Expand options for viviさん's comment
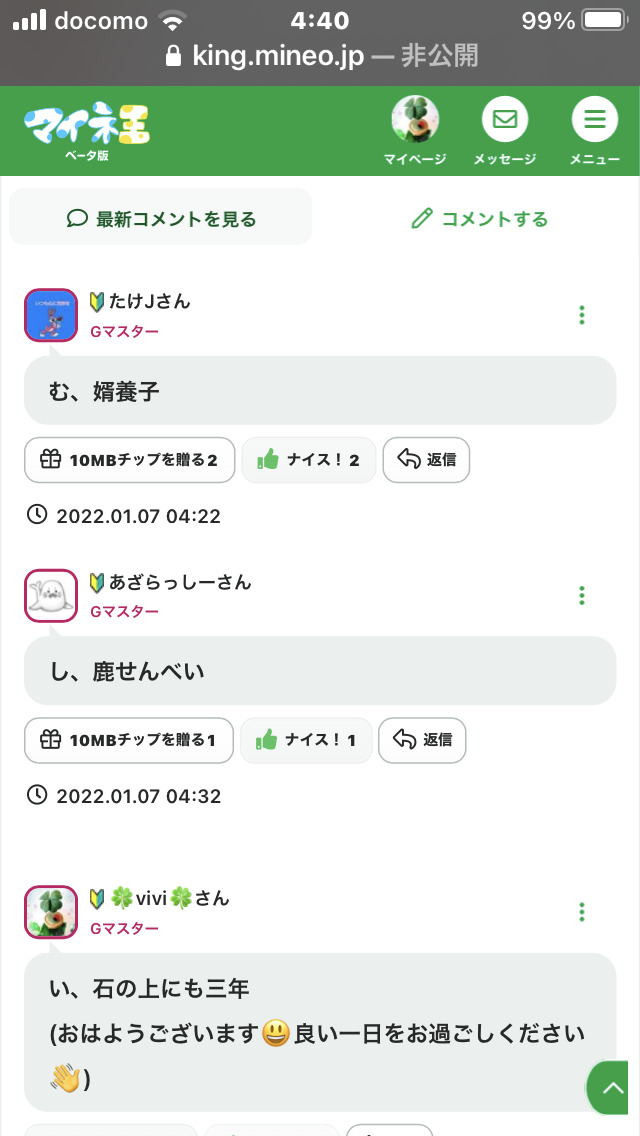Viewport: 640px width, 1136px height. [x=582, y=912]
